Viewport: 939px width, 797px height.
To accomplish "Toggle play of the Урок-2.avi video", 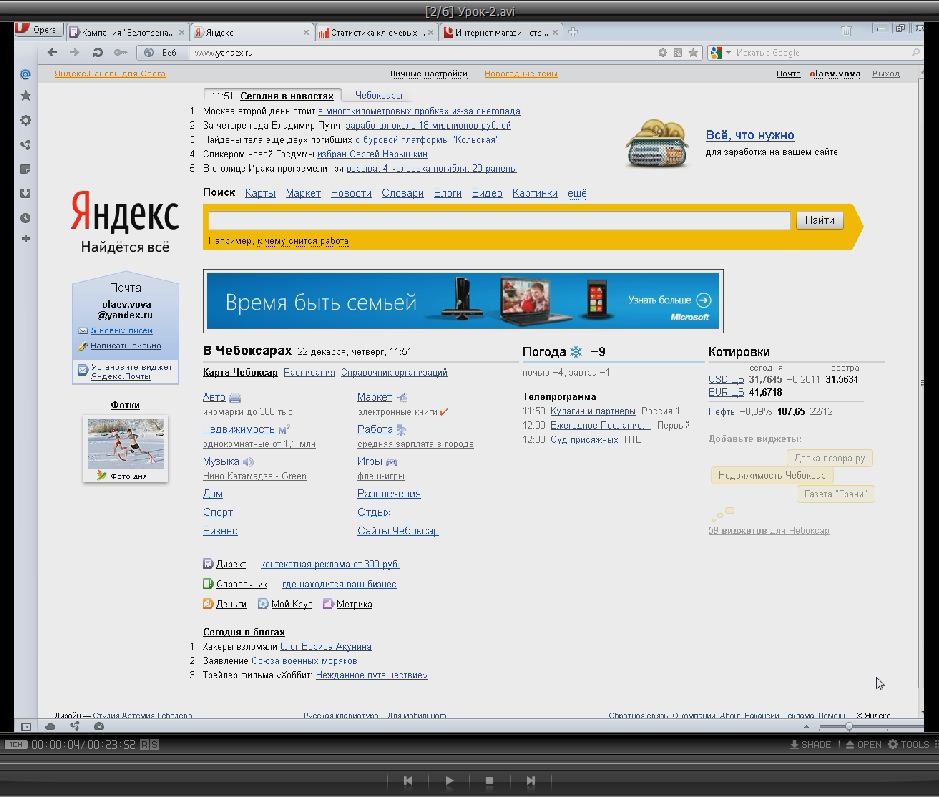I will point(449,780).
